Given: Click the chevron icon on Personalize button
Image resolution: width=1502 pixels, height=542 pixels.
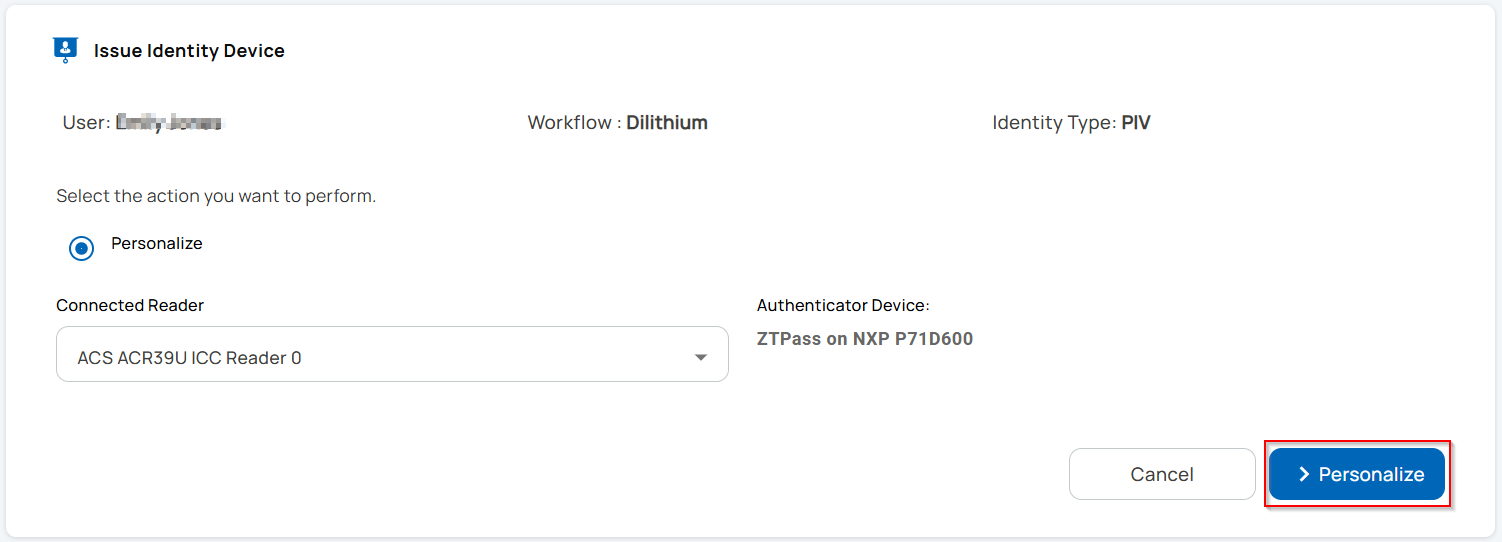Looking at the screenshot, I should pos(1304,474).
